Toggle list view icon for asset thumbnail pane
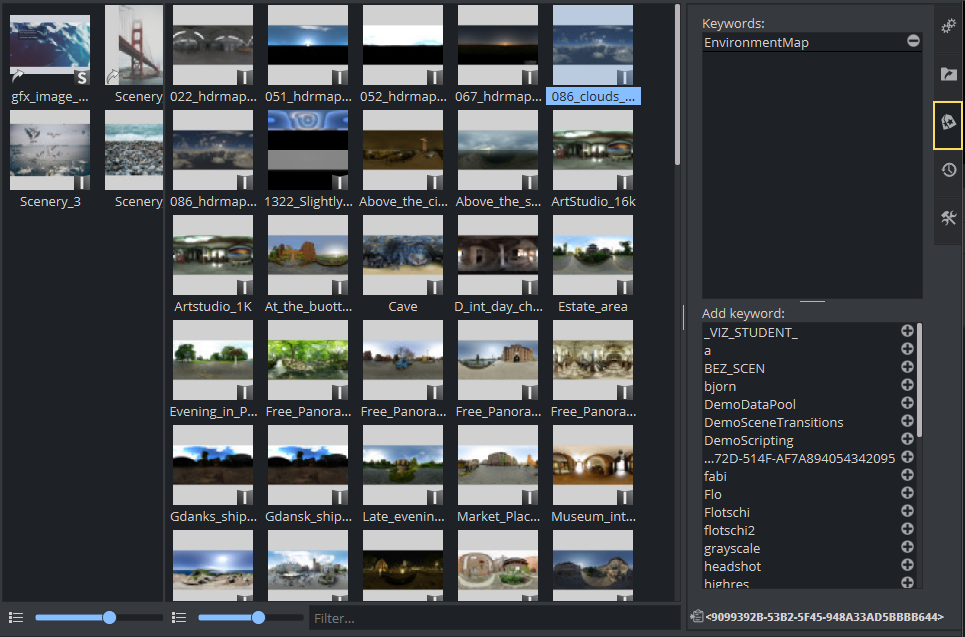This screenshot has width=965, height=637. coord(179,618)
